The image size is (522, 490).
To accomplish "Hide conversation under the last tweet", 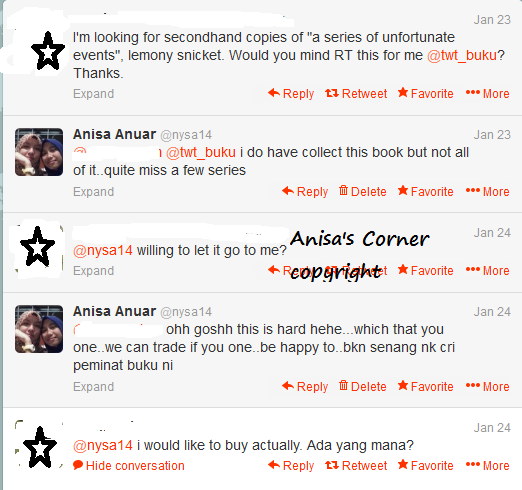I will point(129,466).
